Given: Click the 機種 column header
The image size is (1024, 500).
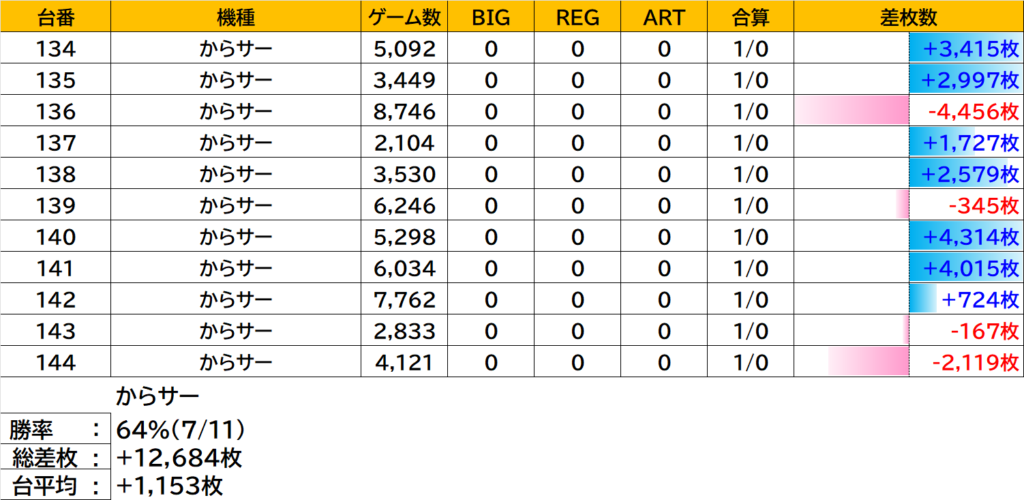Looking at the screenshot, I should [235, 17].
